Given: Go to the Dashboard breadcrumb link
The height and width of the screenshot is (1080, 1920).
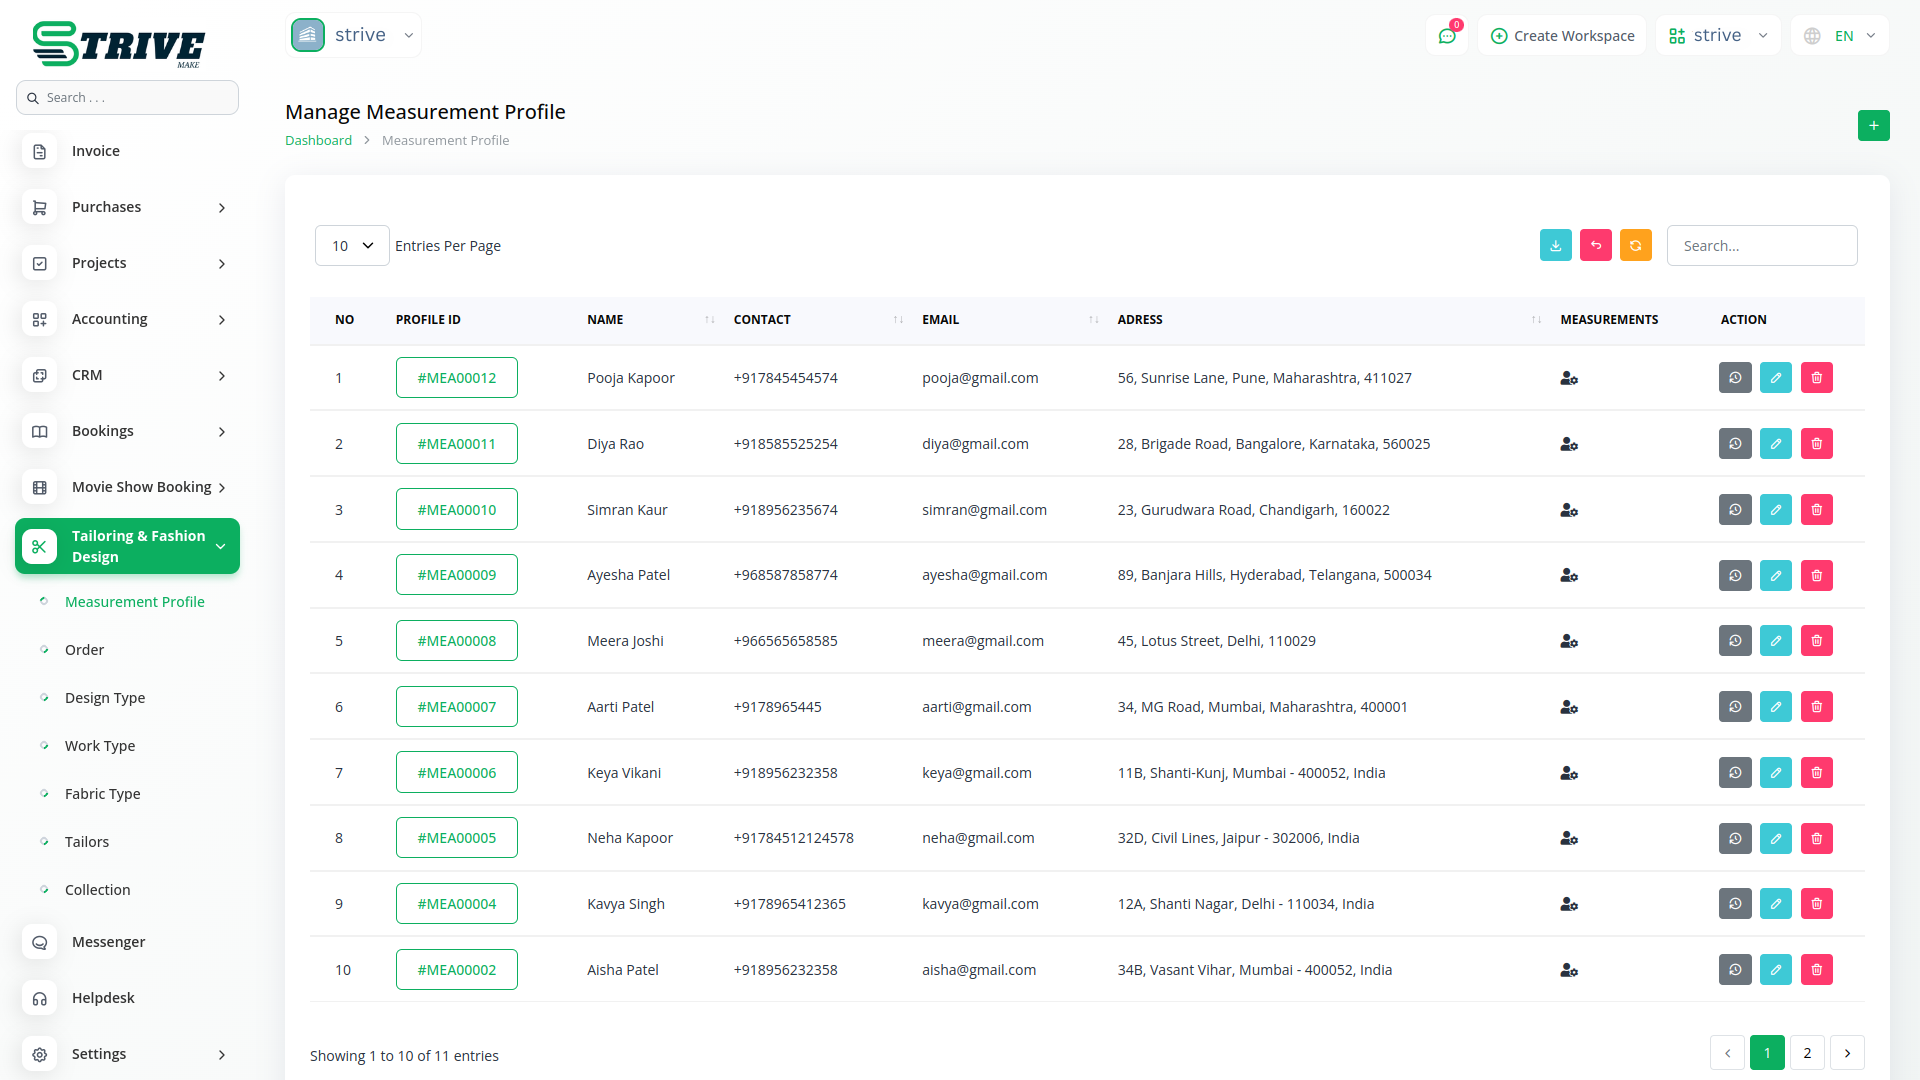Looking at the screenshot, I should click(318, 141).
